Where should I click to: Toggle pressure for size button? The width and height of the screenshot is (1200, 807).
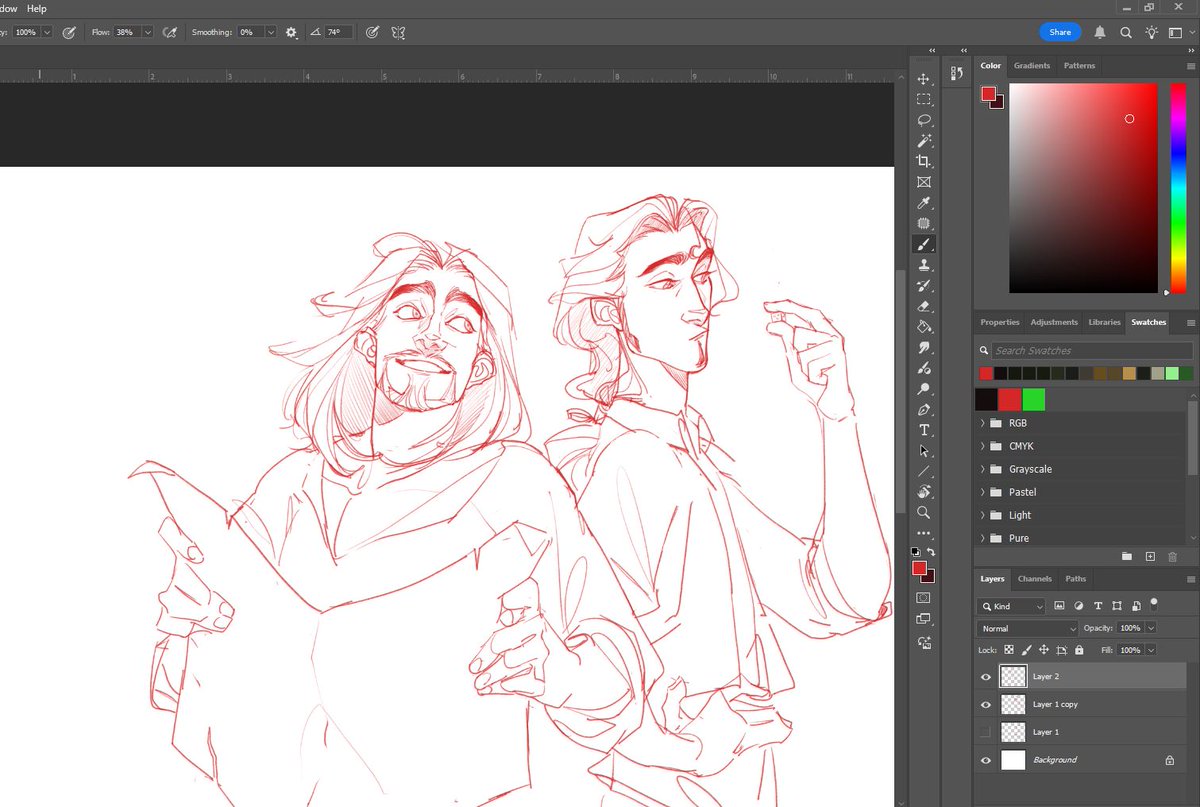coord(372,32)
